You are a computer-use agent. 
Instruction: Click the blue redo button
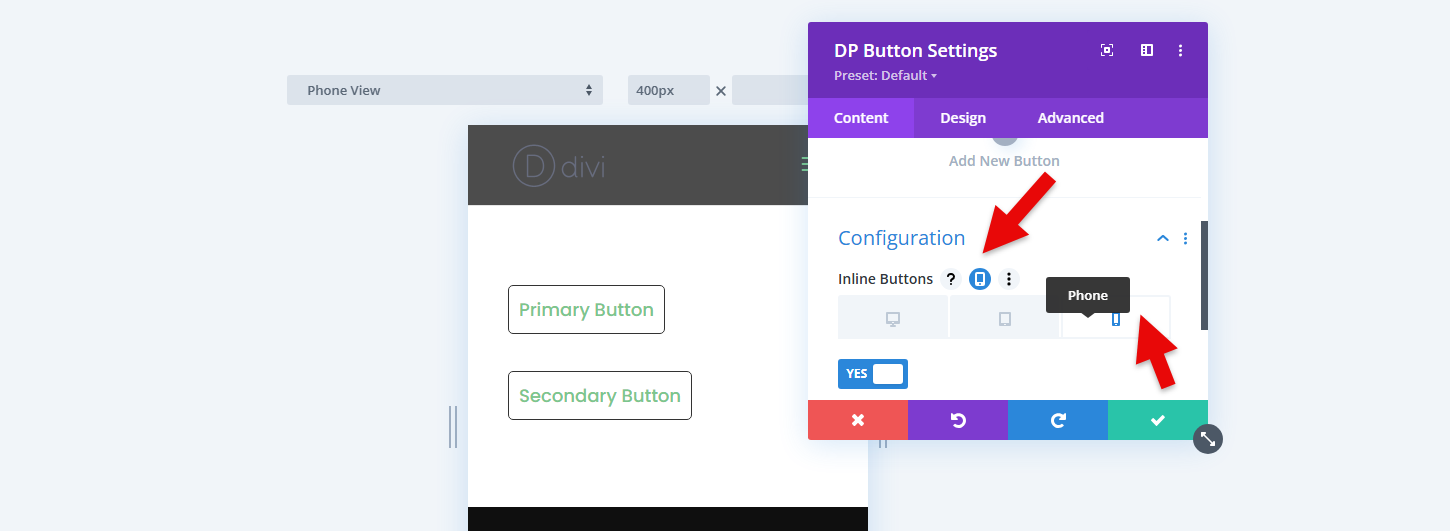(1058, 420)
